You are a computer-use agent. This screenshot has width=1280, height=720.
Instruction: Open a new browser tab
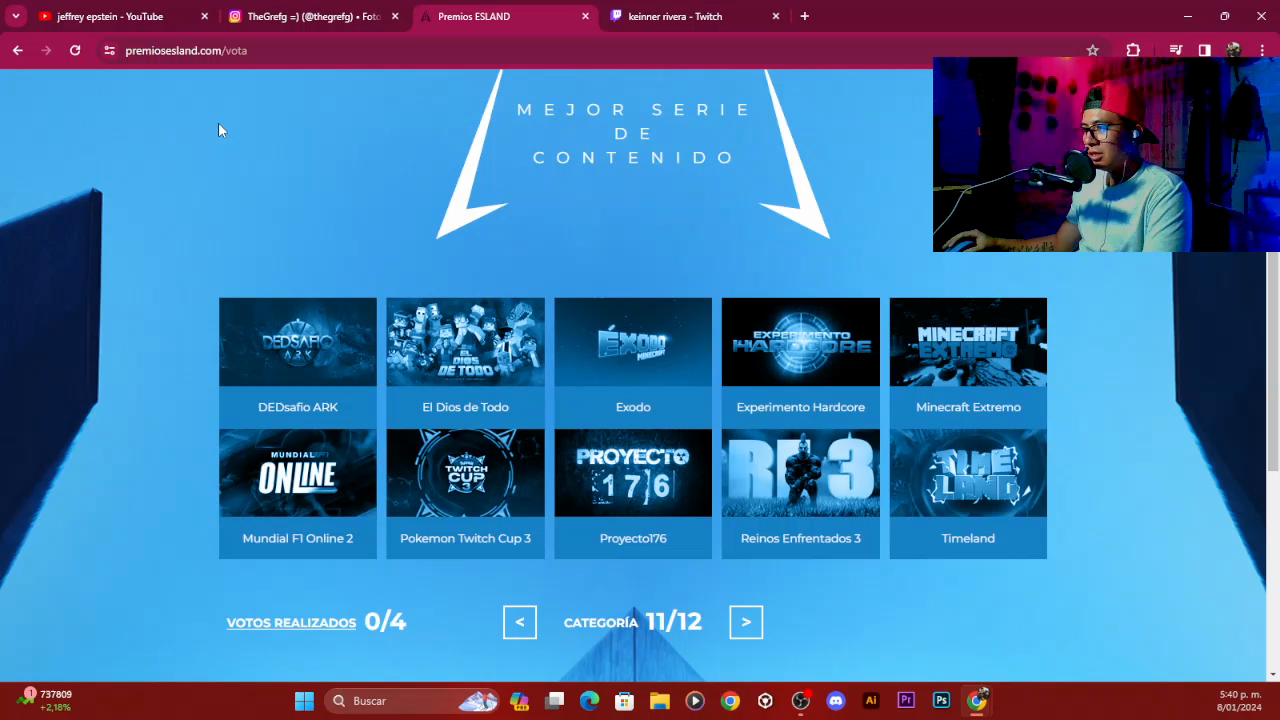pyautogui.click(x=804, y=16)
